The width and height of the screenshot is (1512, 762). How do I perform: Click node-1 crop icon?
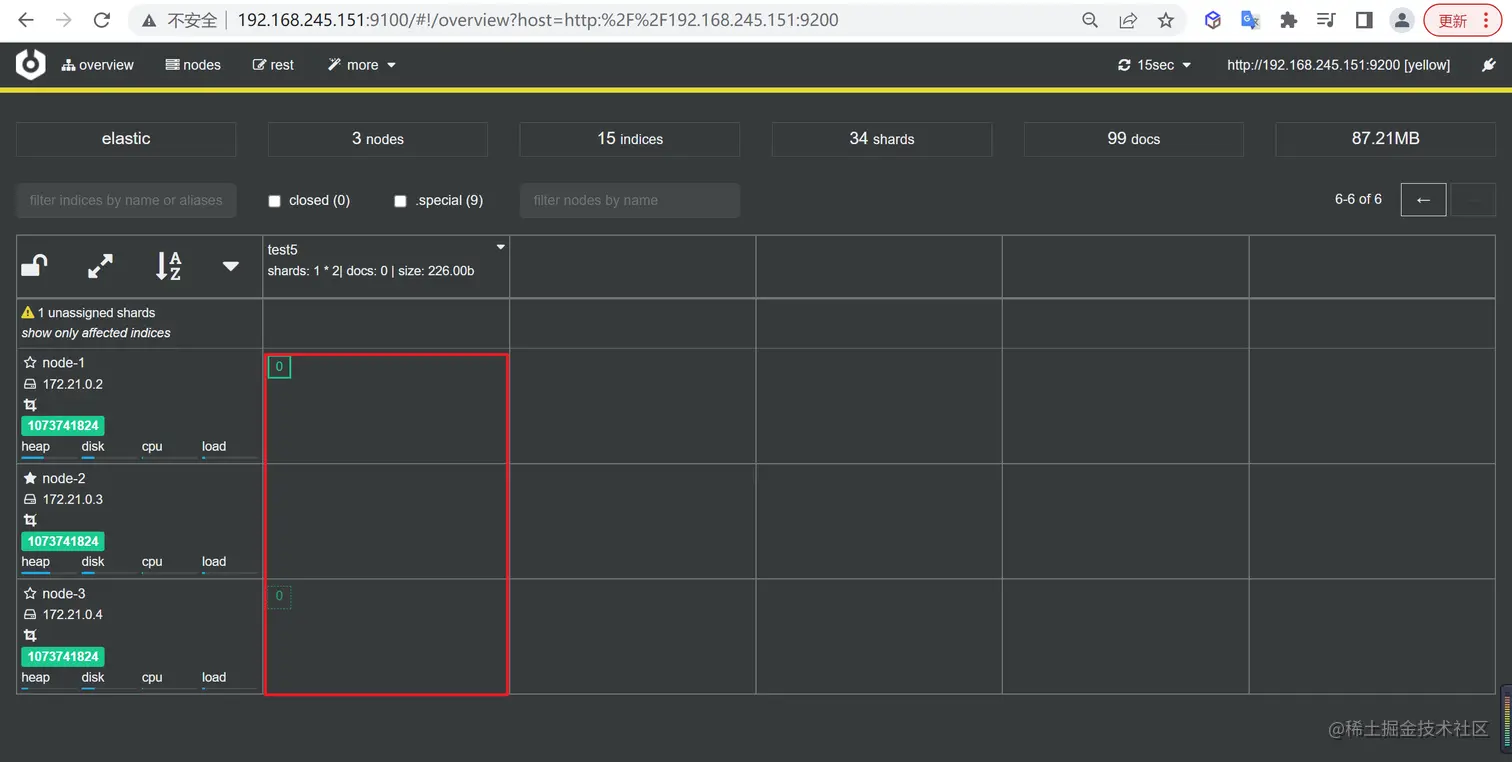pyautogui.click(x=30, y=405)
